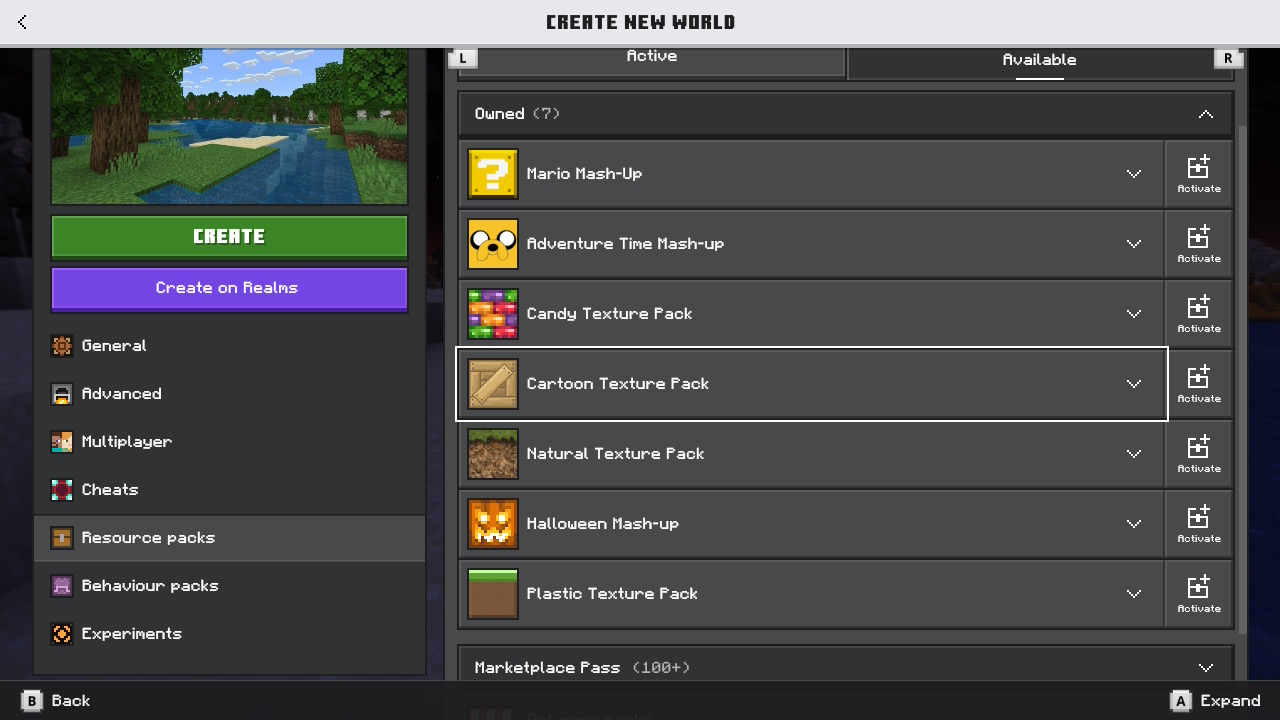This screenshot has height=720, width=1280.
Task: Expand Adventure Time Mash-up details chevron
Action: [1134, 244]
